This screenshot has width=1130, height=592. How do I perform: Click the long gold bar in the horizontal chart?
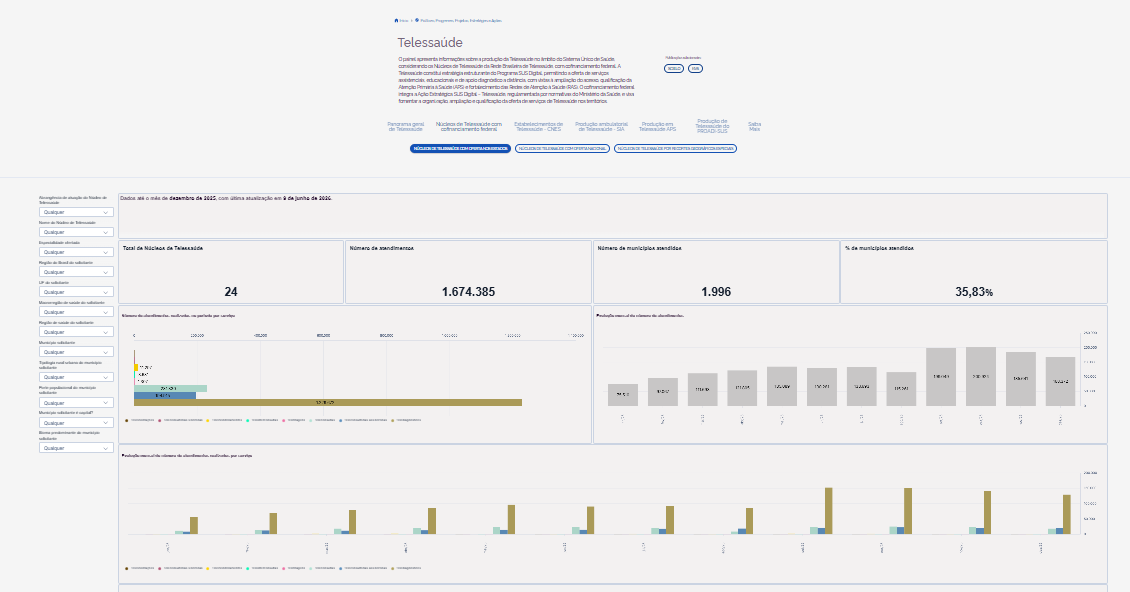pos(328,402)
